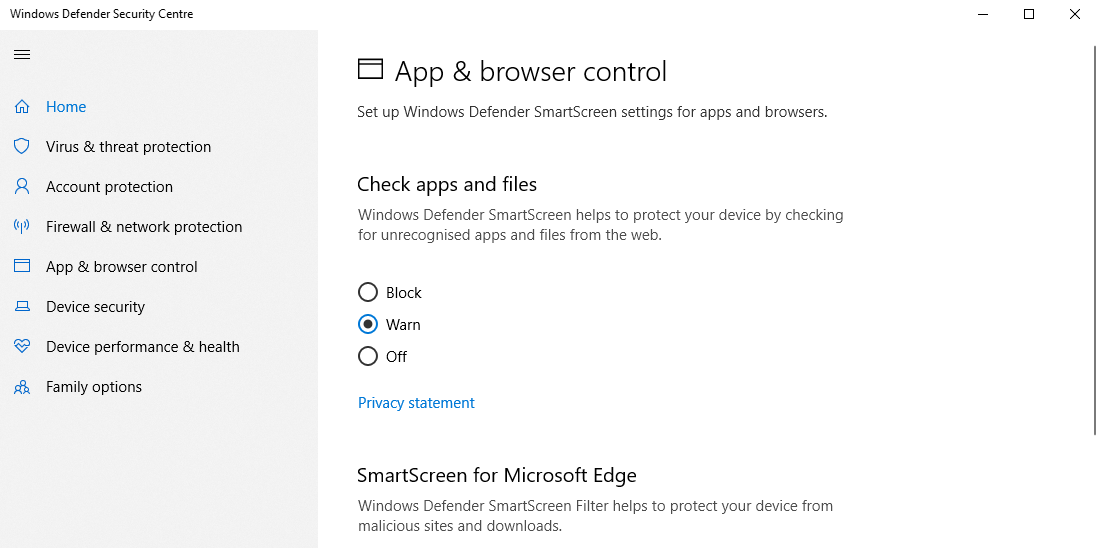Click the Family options people icon
The height and width of the screenshot is (548, 1096).
[22, 387]
